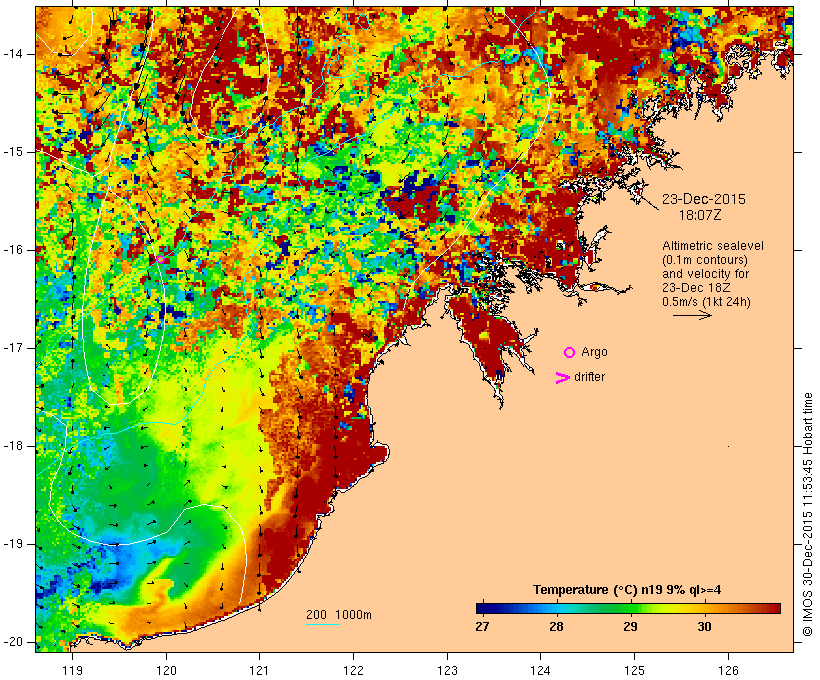Click the magenta Argo circle legend symbol
This screenshot has width=820, height=680.
click(569, 353)
